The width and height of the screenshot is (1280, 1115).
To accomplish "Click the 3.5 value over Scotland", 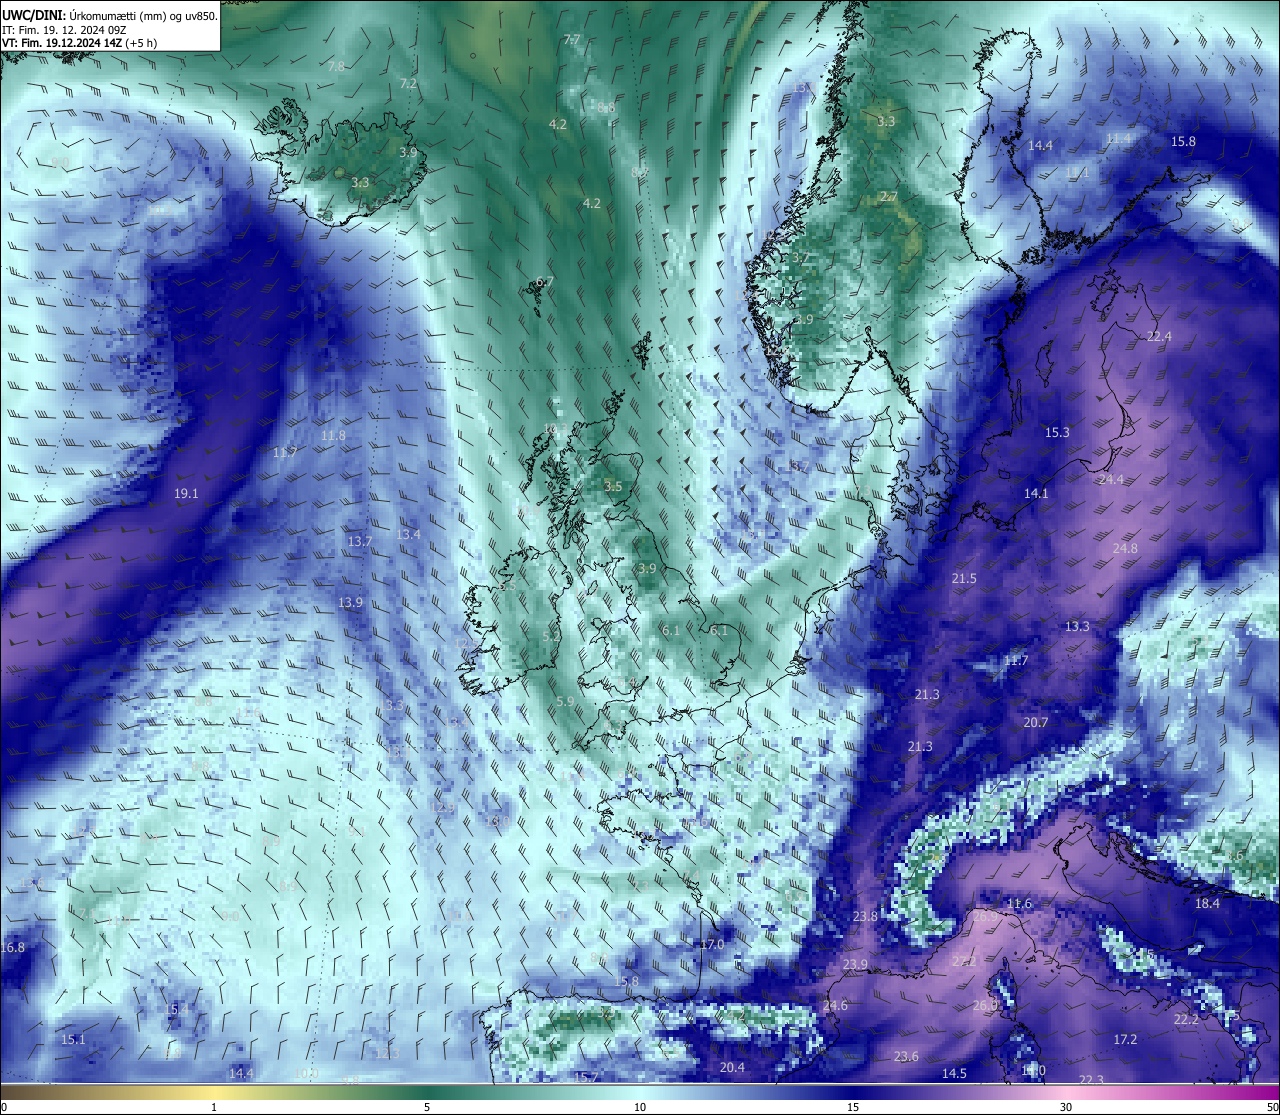I will point(613,486).
